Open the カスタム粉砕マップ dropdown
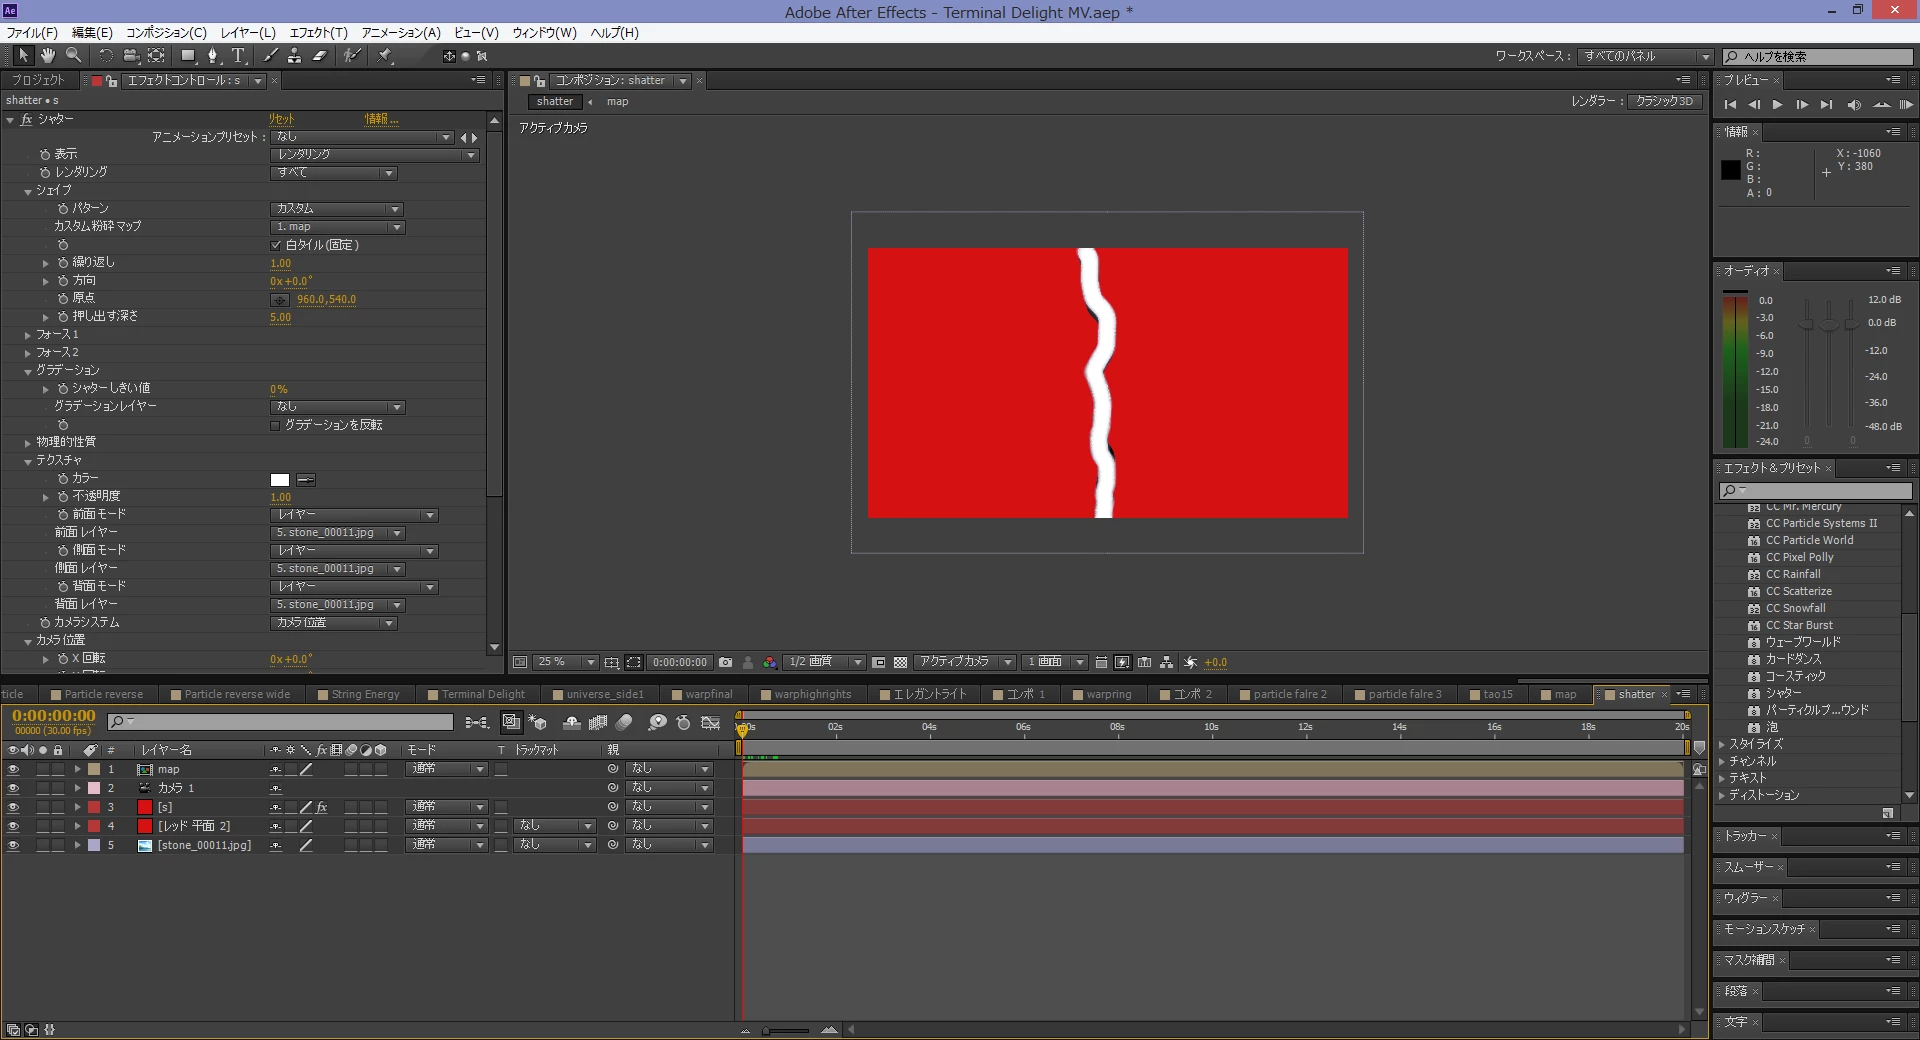 pos(337,227)
